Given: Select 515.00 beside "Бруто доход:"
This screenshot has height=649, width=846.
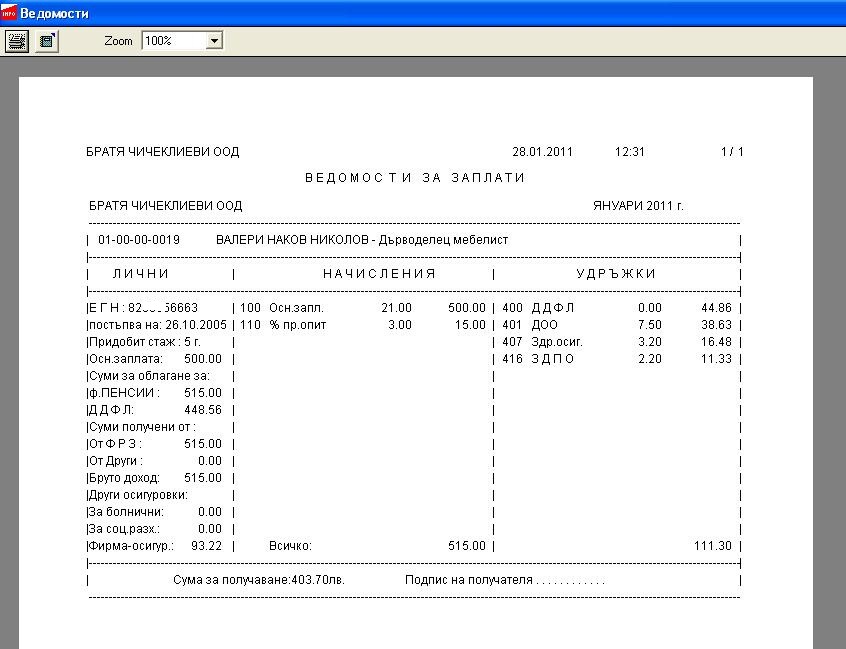Looking at the screenshot, I should tap(203, 477).
